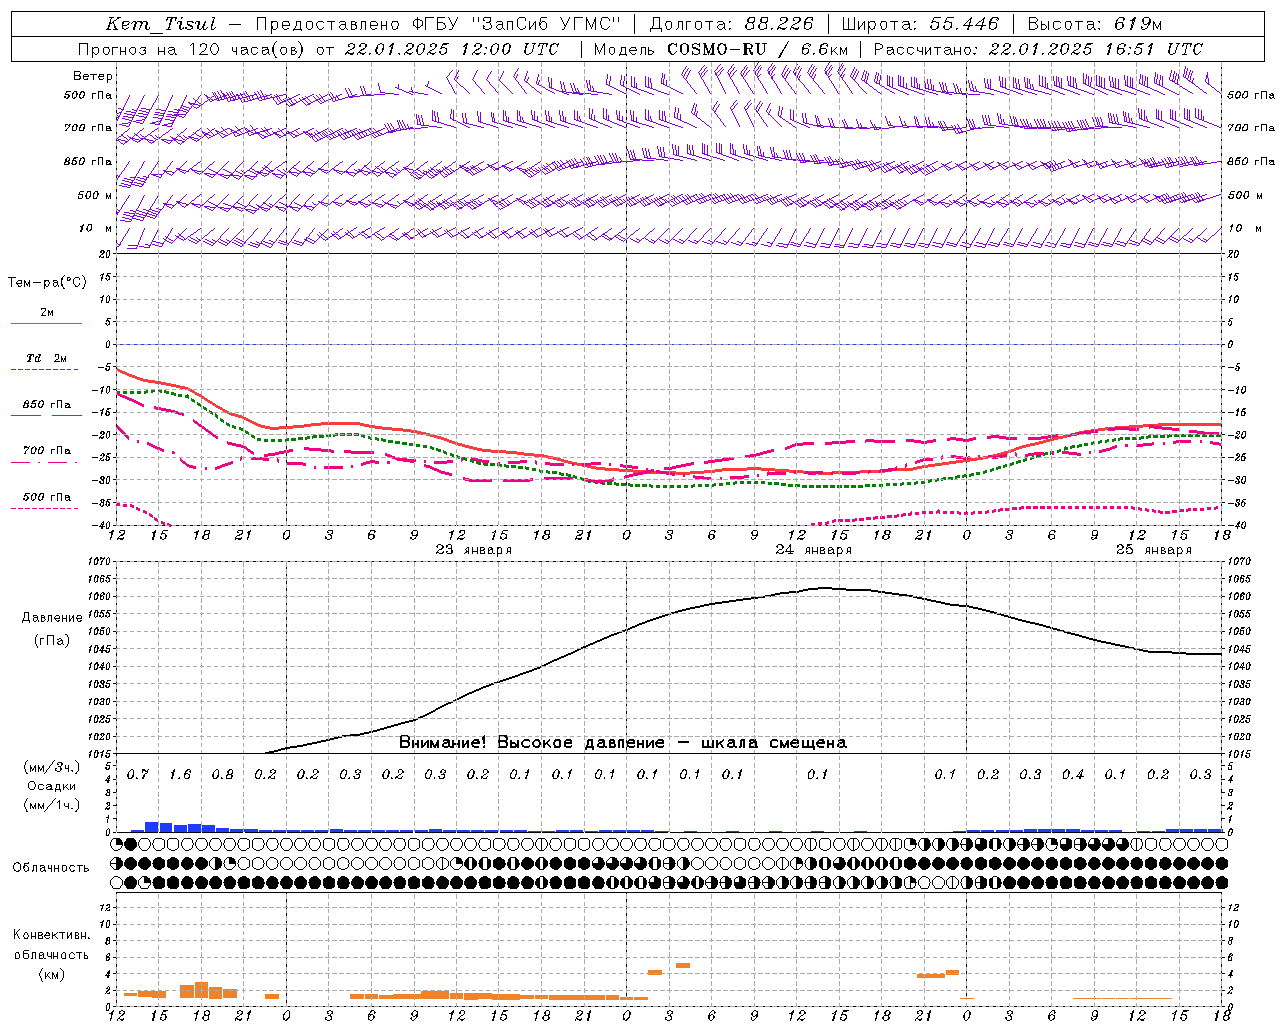Click the 'Kem_Tisul' station name in header
This screenshot has height=1024, width=1280.
pyautogui.click(x=160, y=24)
